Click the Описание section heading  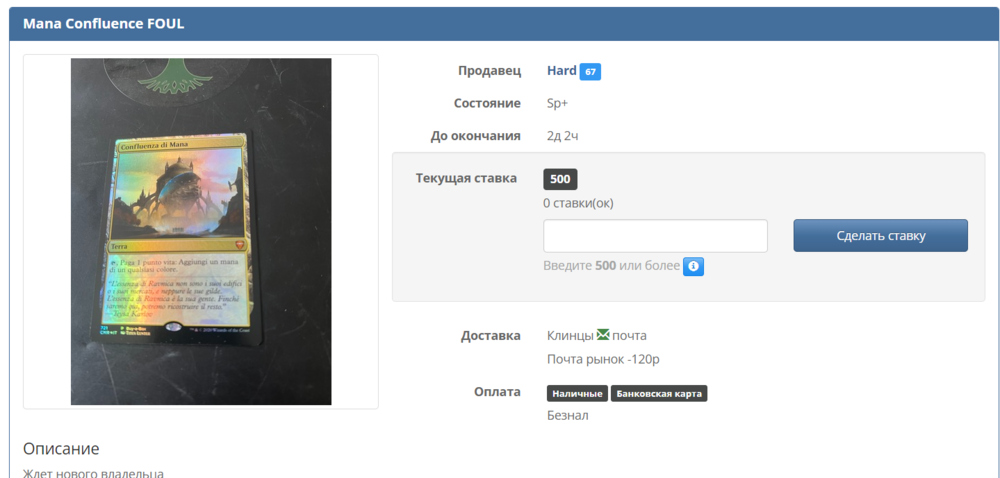pos(61,449)
